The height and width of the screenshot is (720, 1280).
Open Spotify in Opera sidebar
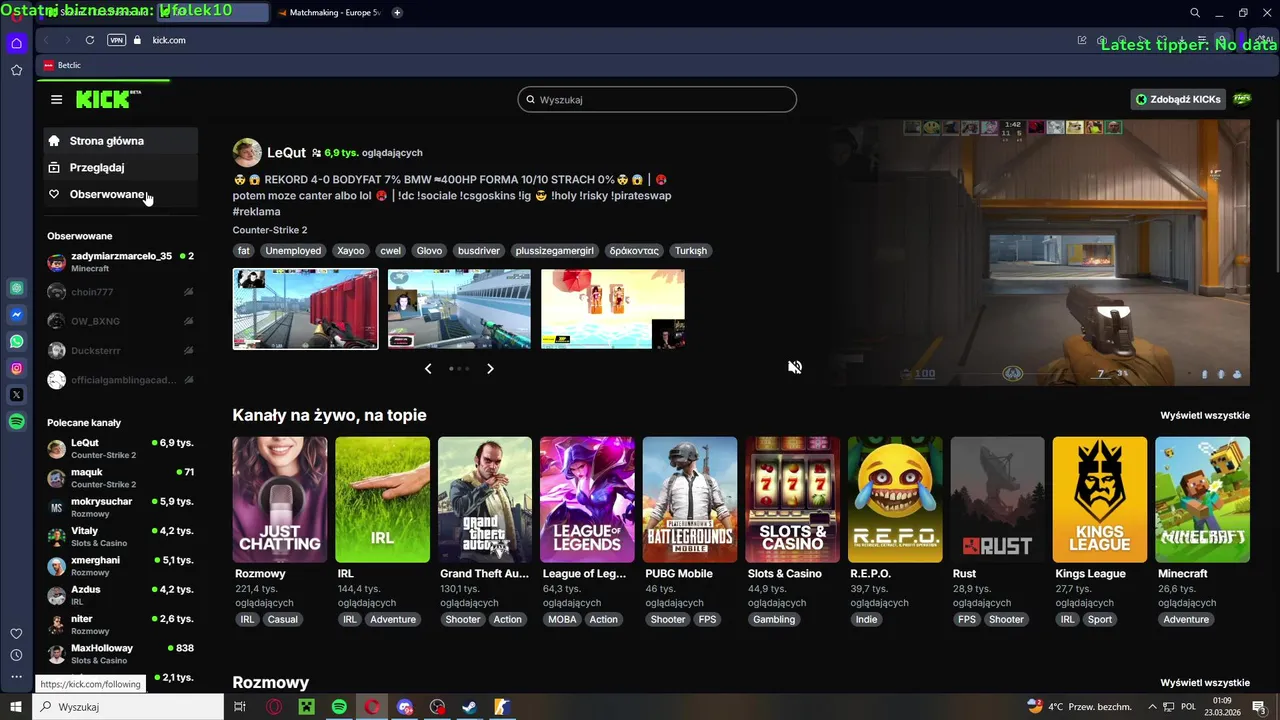[x=16, y=422]
